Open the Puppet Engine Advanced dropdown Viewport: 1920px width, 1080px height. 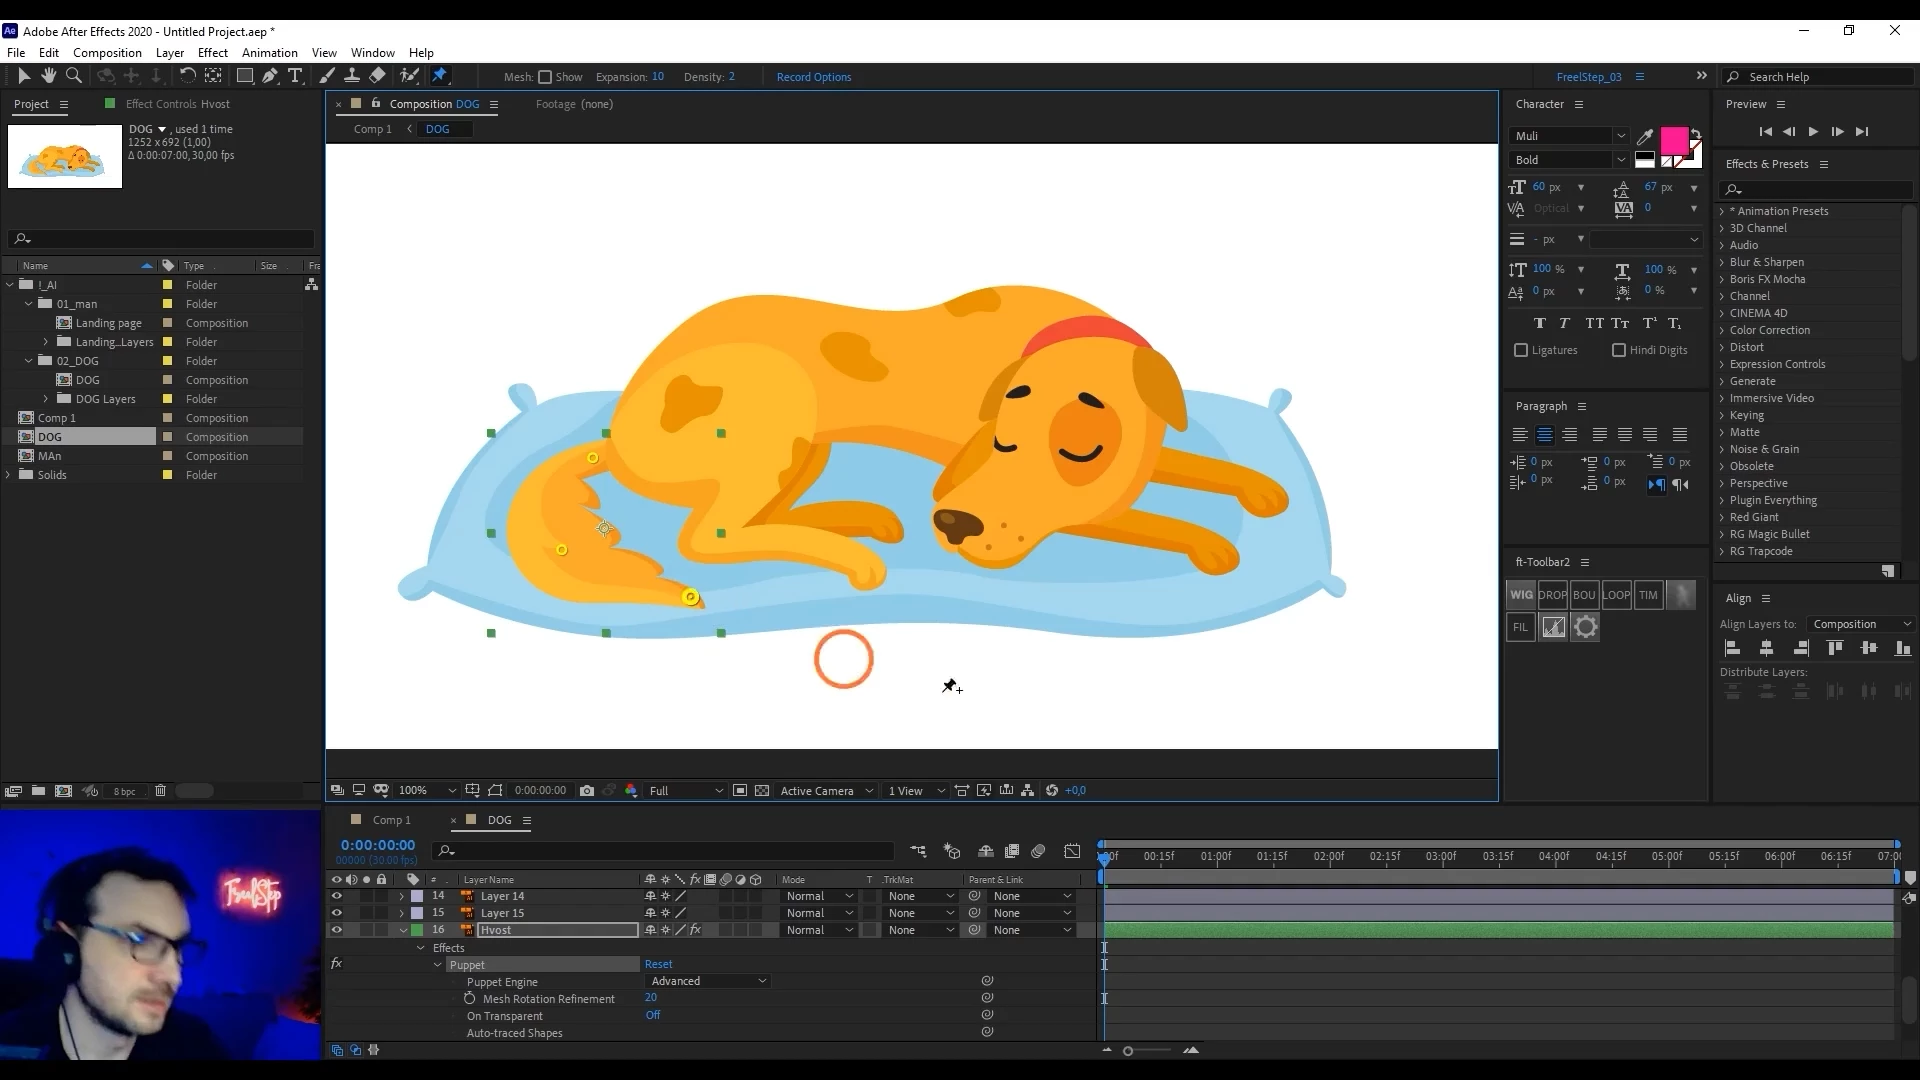coord(709,982)
